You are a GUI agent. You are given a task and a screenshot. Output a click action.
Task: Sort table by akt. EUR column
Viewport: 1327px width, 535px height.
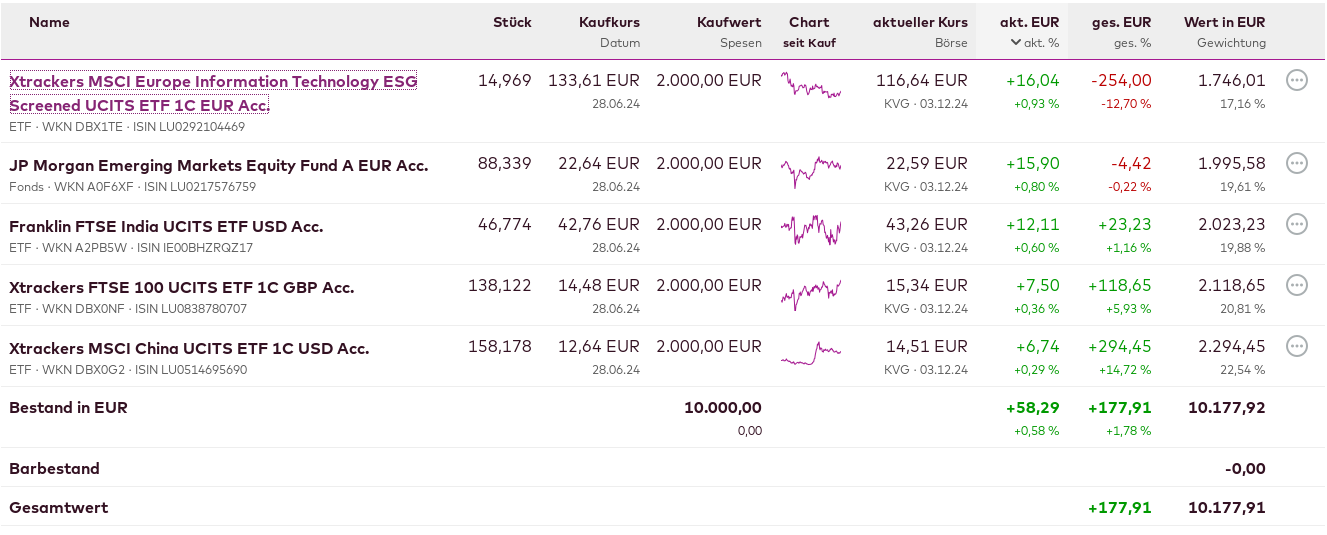[x=1029, y=22]
